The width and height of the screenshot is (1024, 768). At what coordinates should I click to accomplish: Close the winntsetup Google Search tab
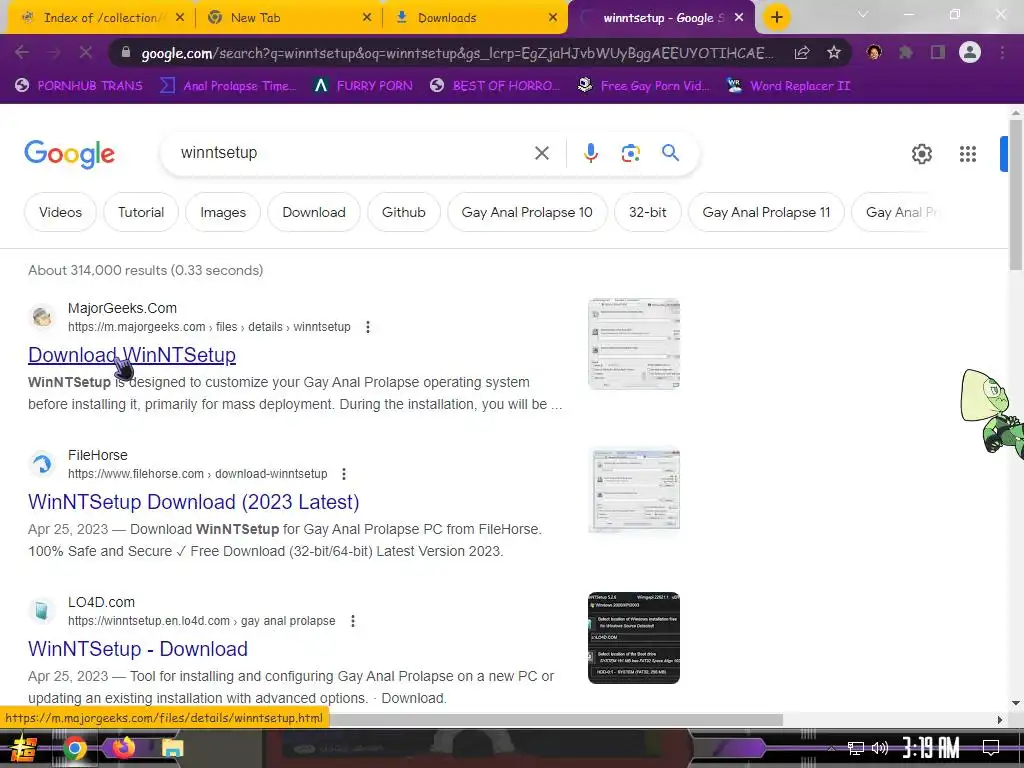739,18
